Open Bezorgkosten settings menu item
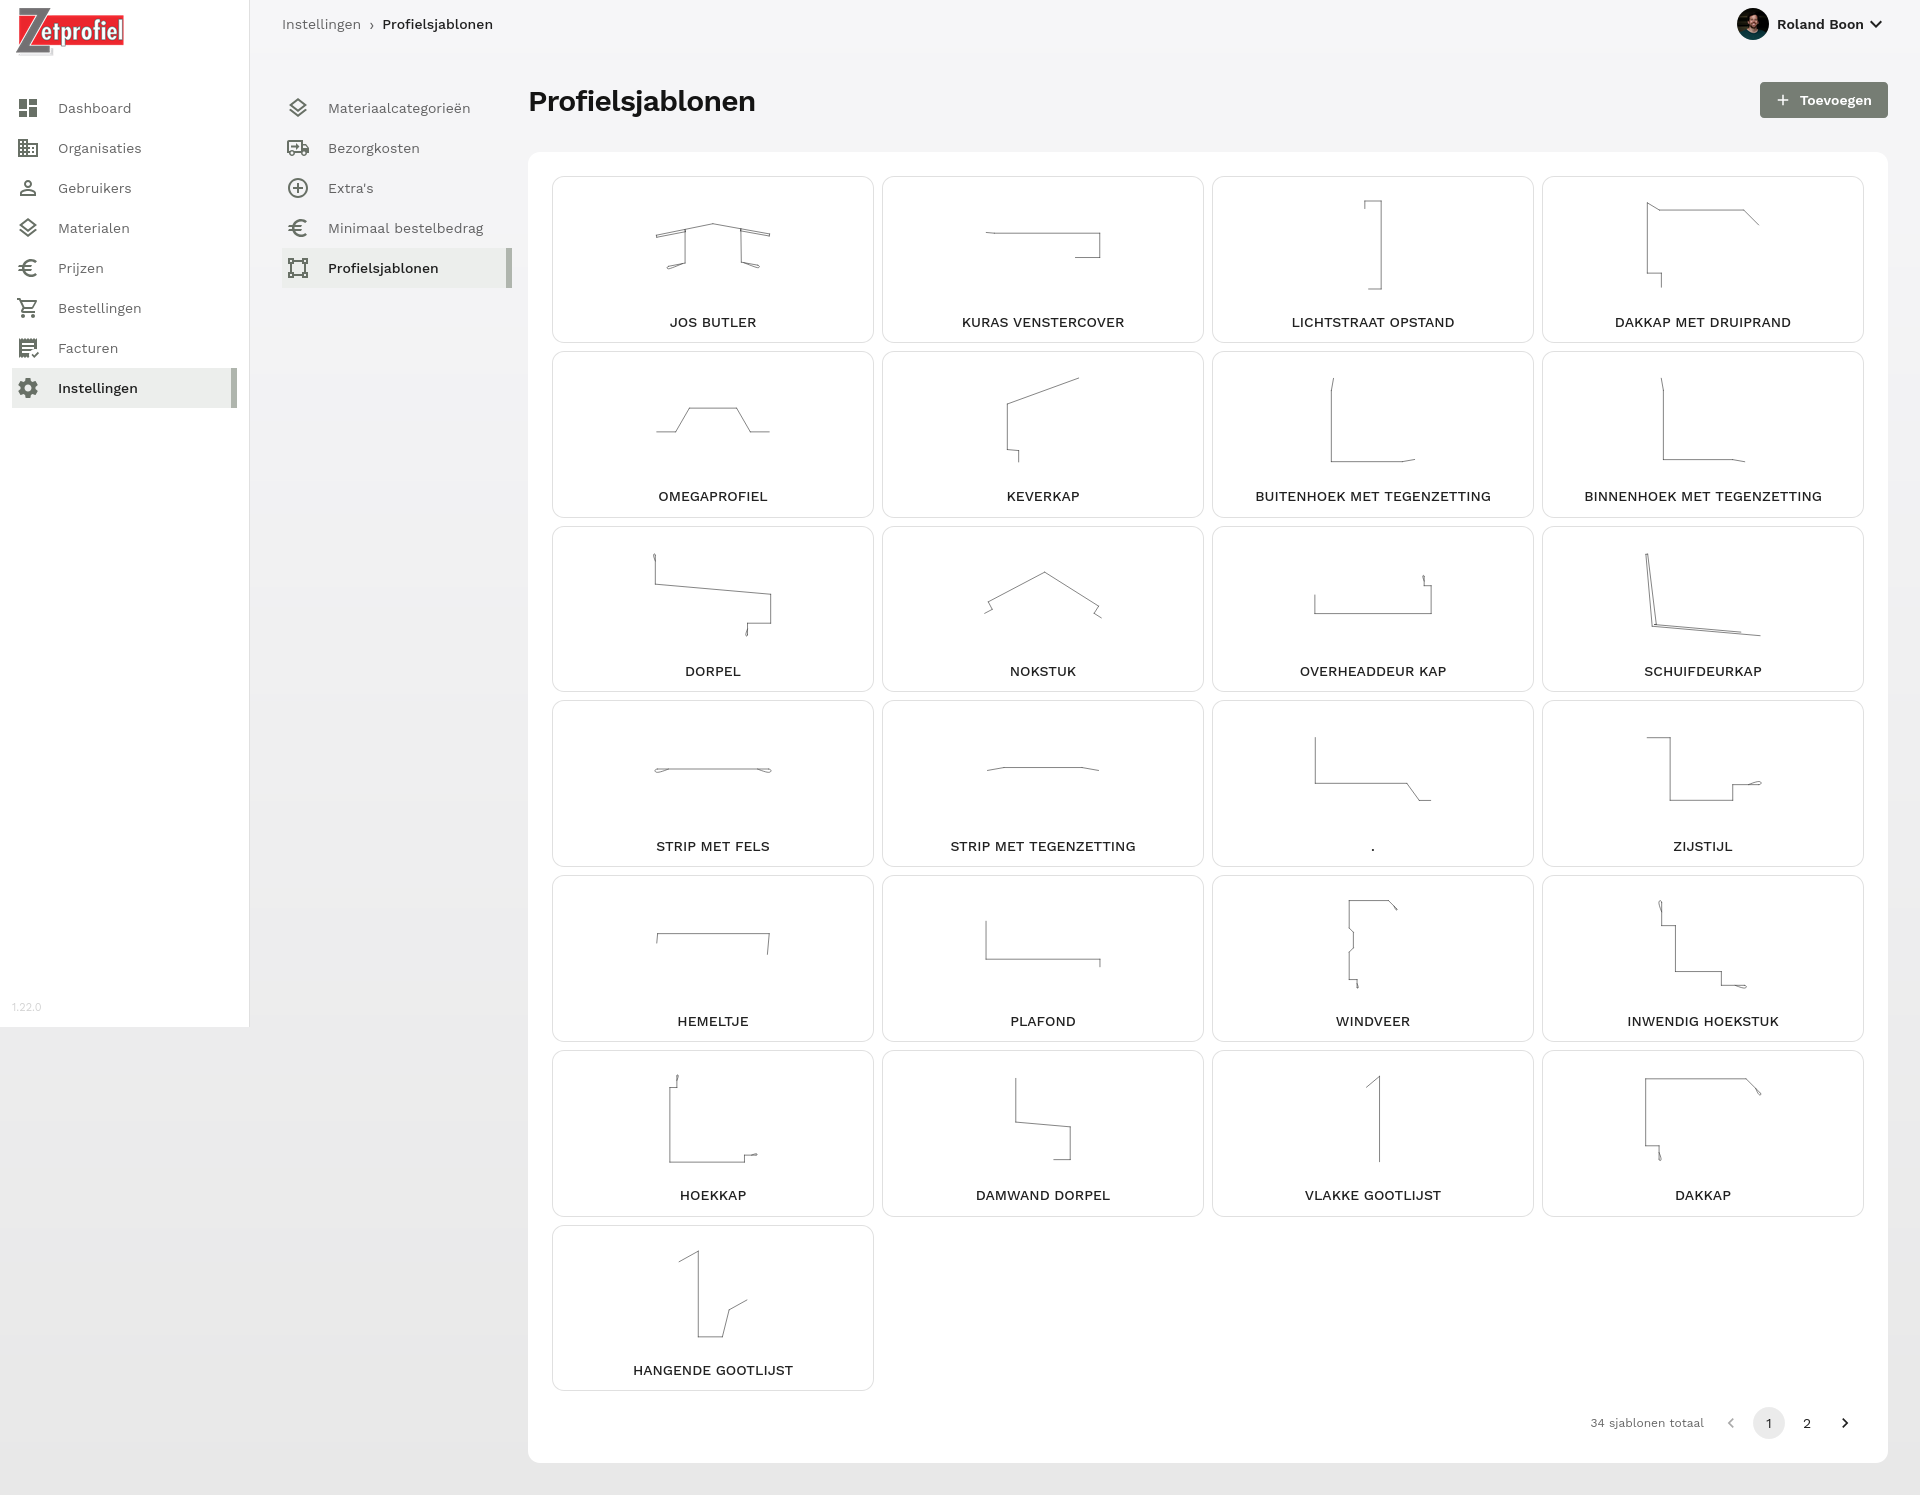1920x1495 pixels. 396,148
